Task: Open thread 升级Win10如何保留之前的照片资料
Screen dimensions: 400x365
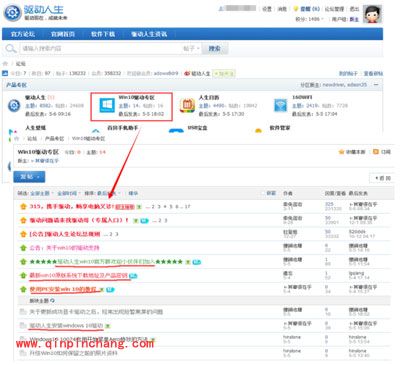Action: pos(74,353)
